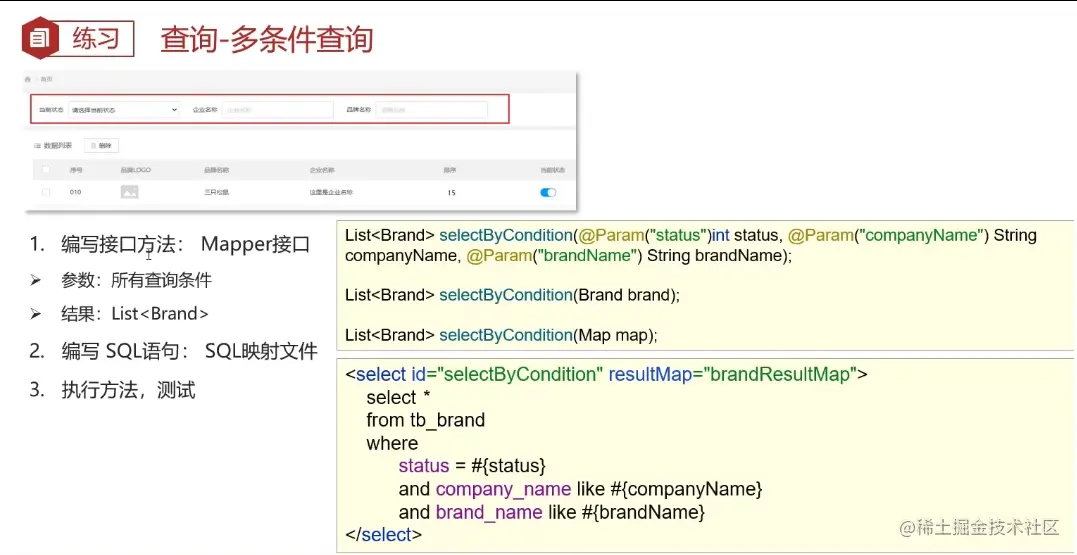This screenshot has width=1077, height=555.
Task: Click the bullet 参数: 所有查询条件
Action: click(136, 280)
